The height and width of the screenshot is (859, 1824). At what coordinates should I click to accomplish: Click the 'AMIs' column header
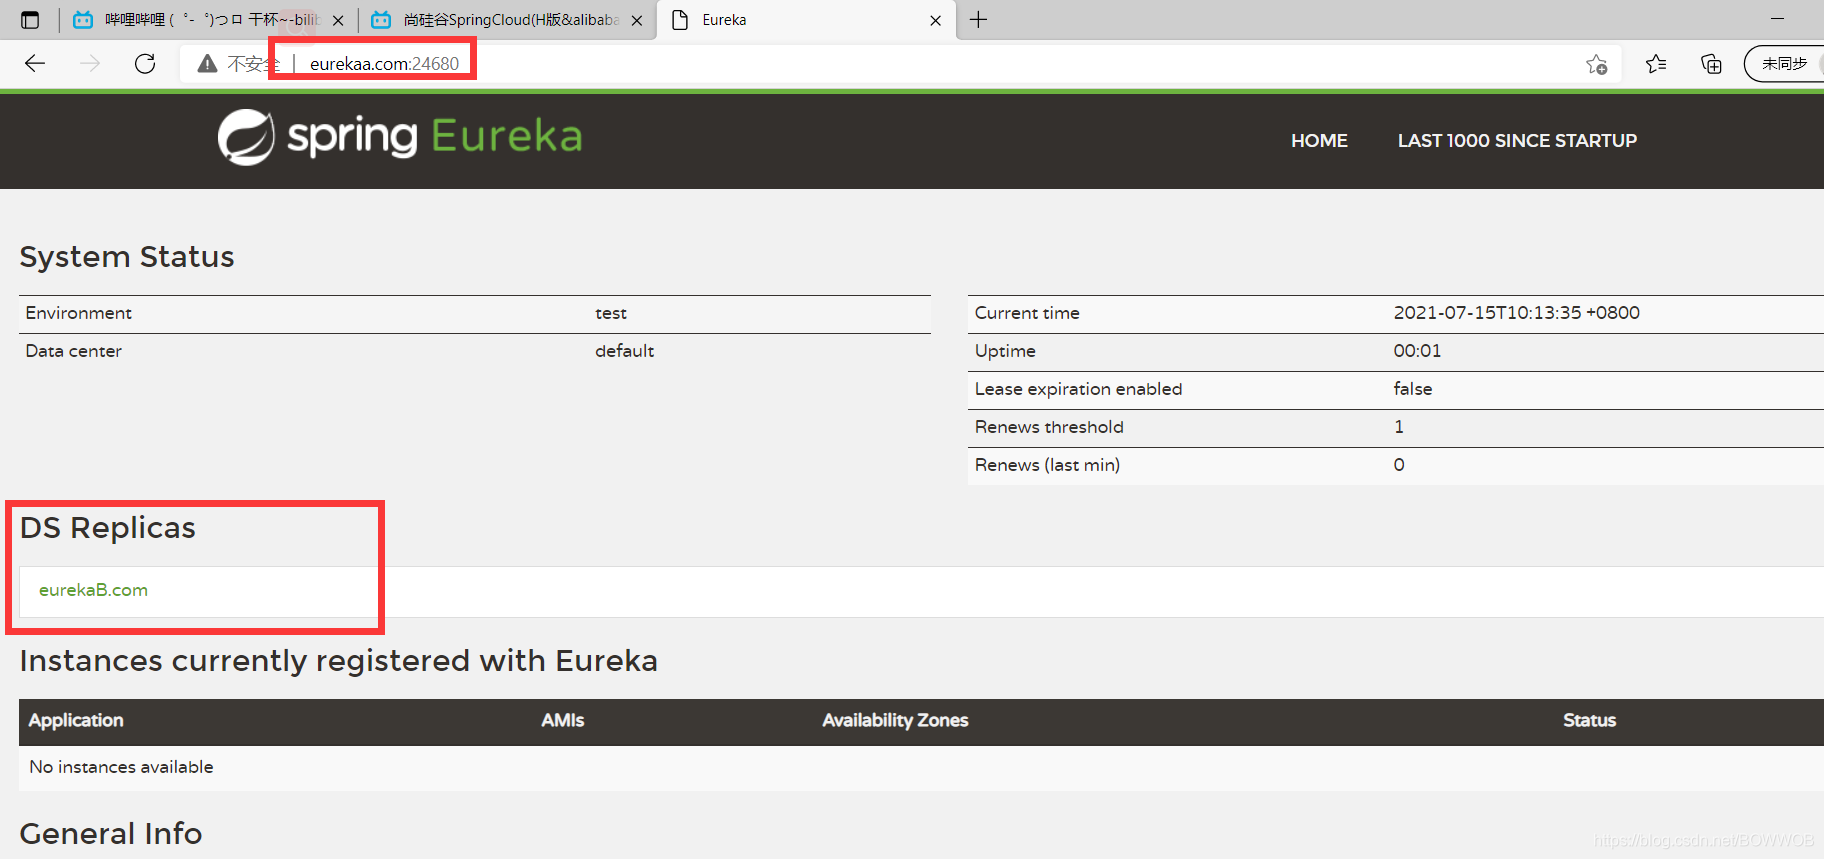(563, 720)
